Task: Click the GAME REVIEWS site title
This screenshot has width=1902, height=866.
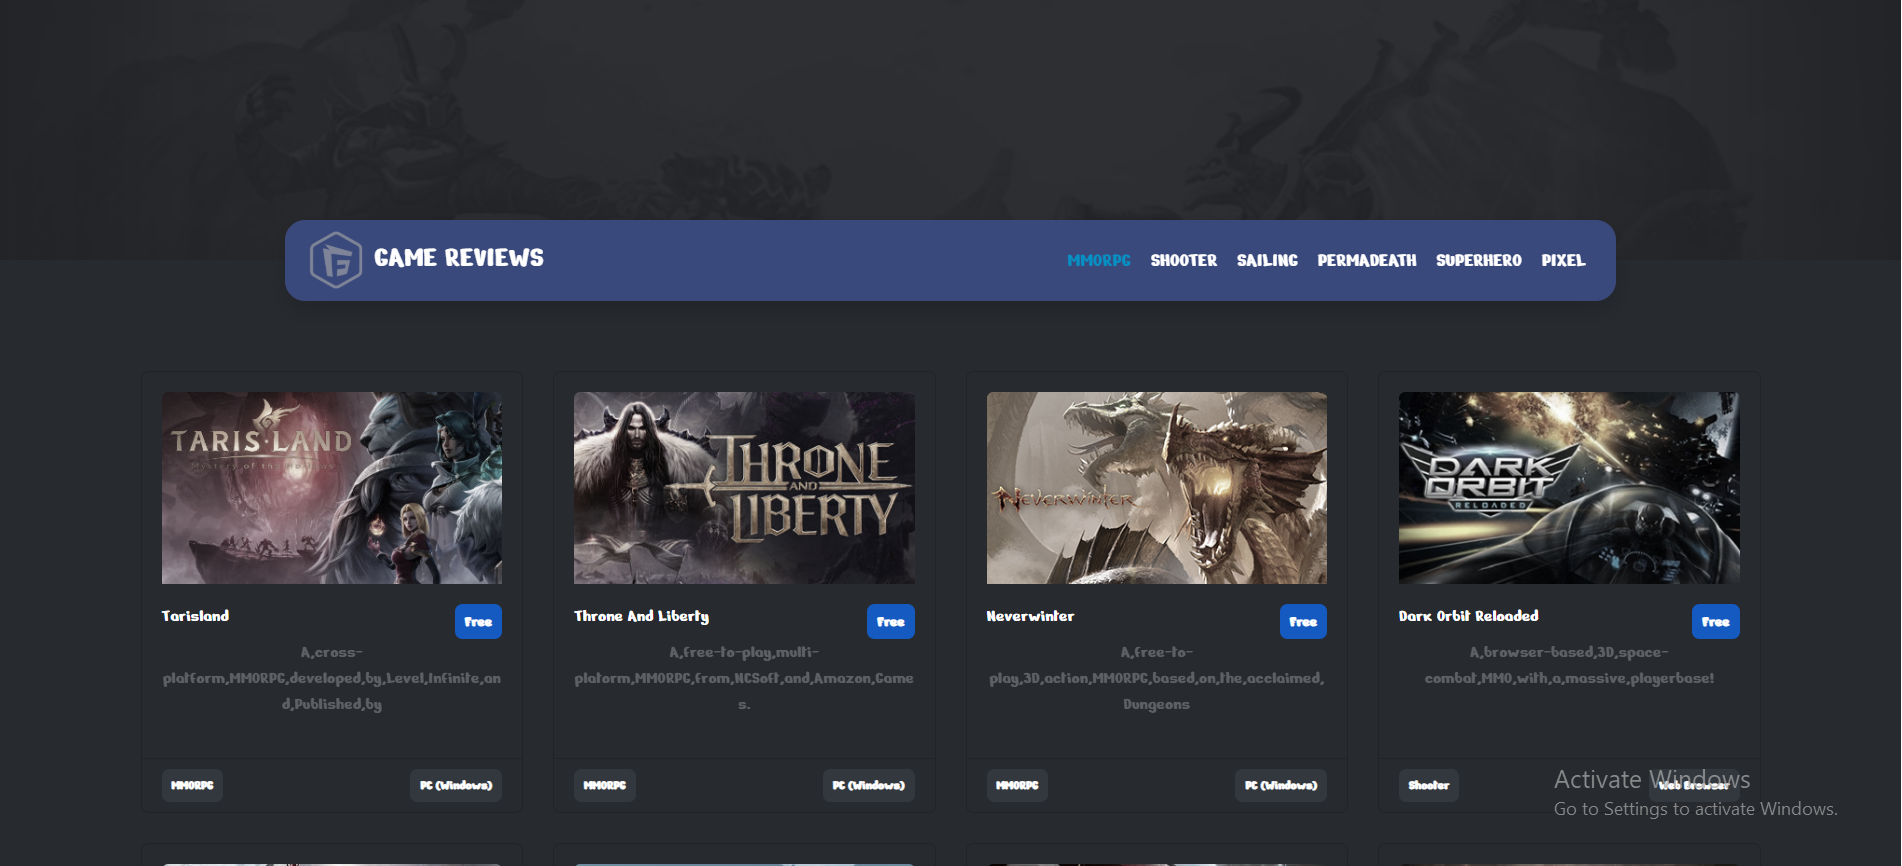Action: tap(458, 258)
